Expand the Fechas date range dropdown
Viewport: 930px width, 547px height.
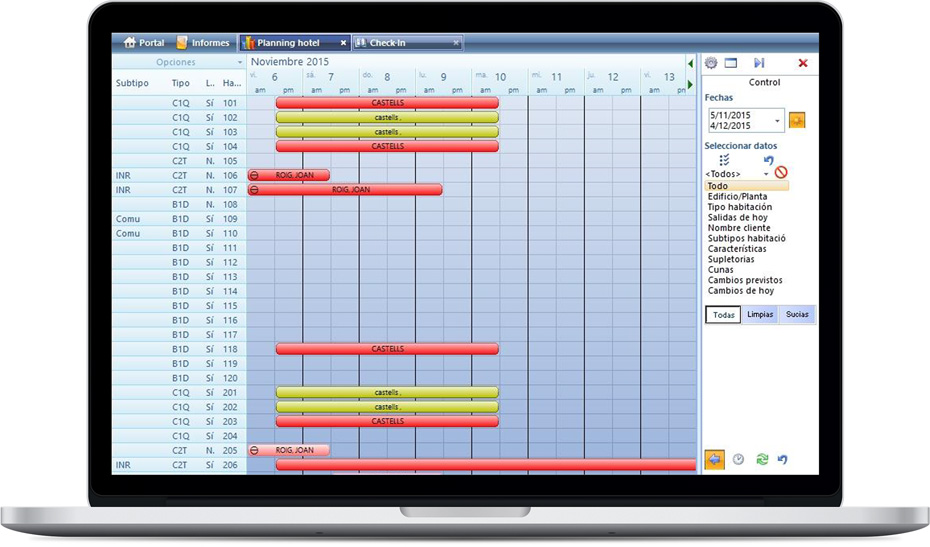click(x=777, y=121)
